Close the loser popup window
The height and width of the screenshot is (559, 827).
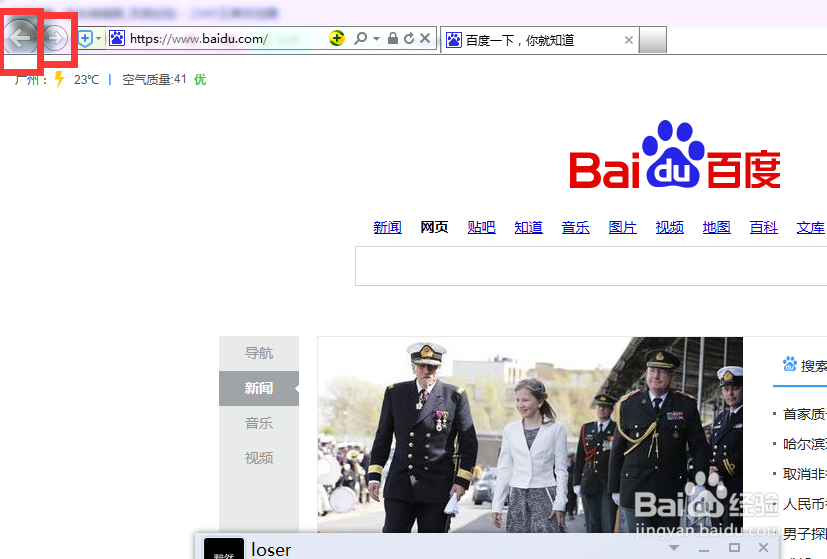763,547
